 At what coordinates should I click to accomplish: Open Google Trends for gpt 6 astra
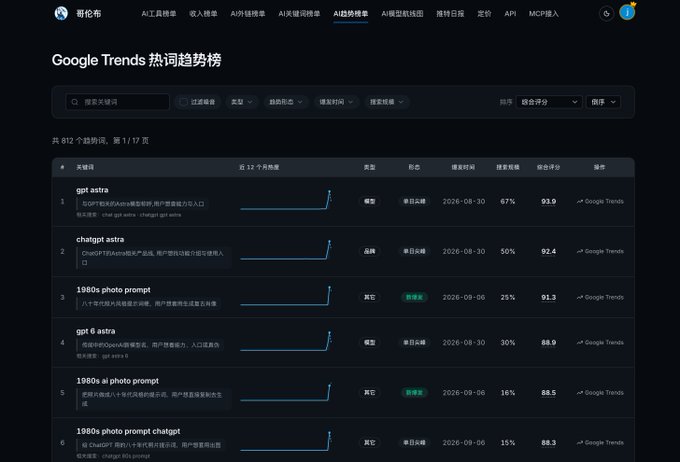pos(600,342)
